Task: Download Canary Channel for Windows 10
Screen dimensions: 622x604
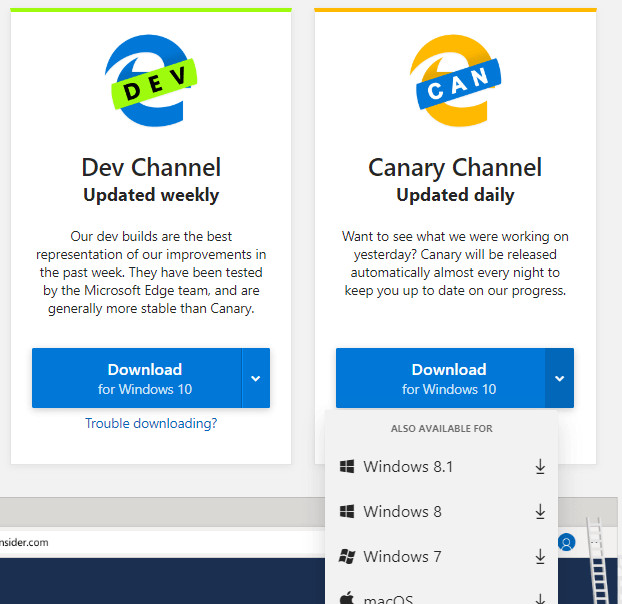Action: click(441, 378)
